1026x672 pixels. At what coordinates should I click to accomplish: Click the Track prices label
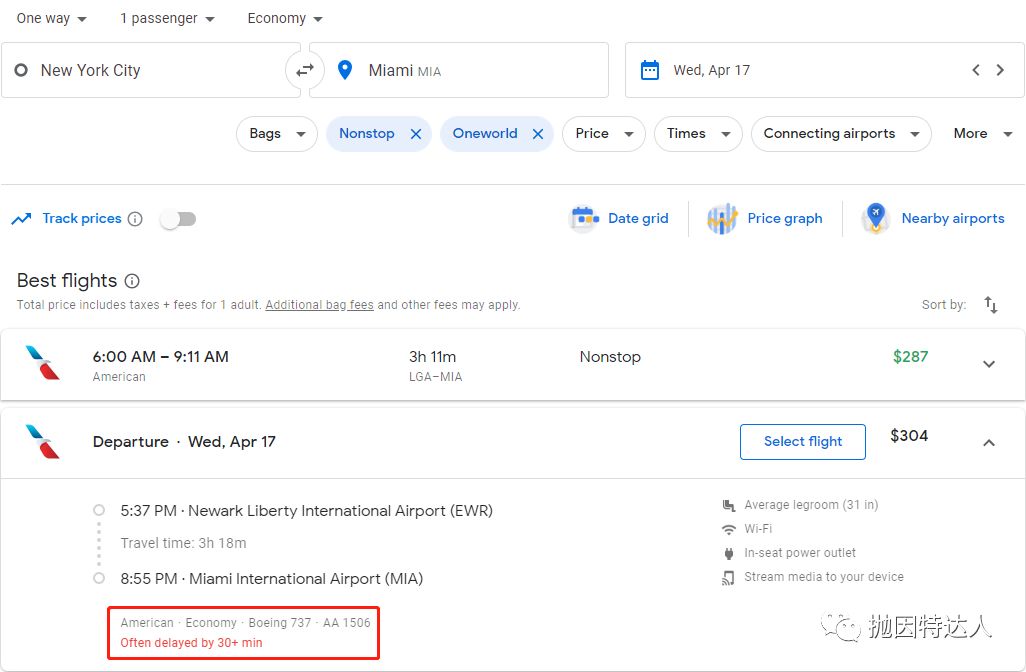82,219
